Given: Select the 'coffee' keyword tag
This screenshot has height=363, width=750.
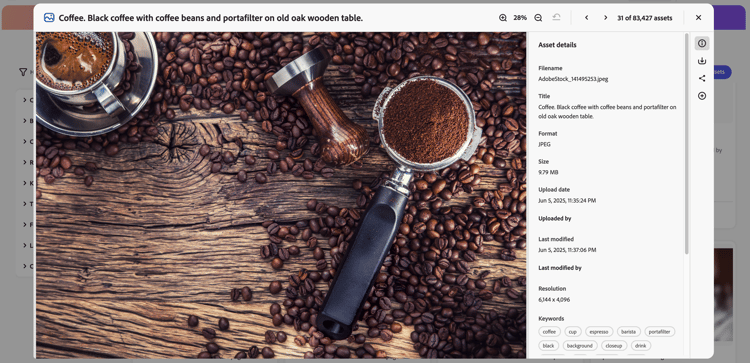Looking at the screenshot, I should pos(550,331).
